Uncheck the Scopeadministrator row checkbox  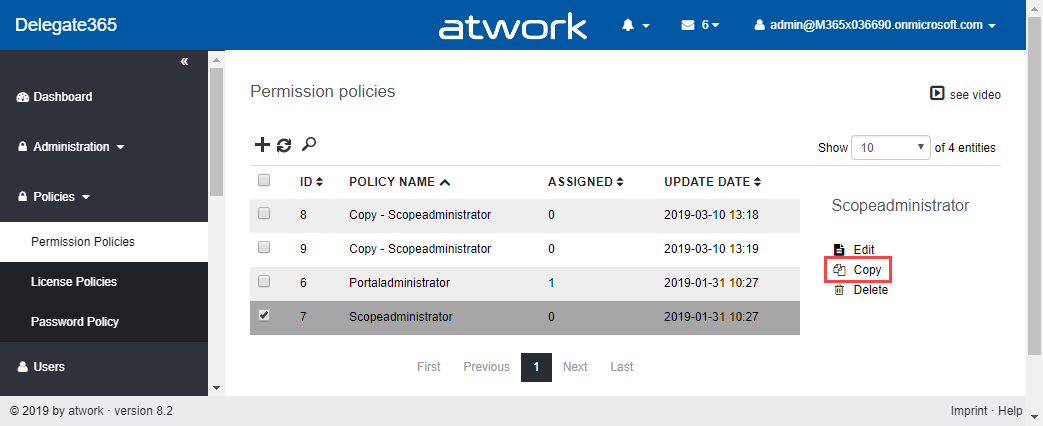[264, 315]
